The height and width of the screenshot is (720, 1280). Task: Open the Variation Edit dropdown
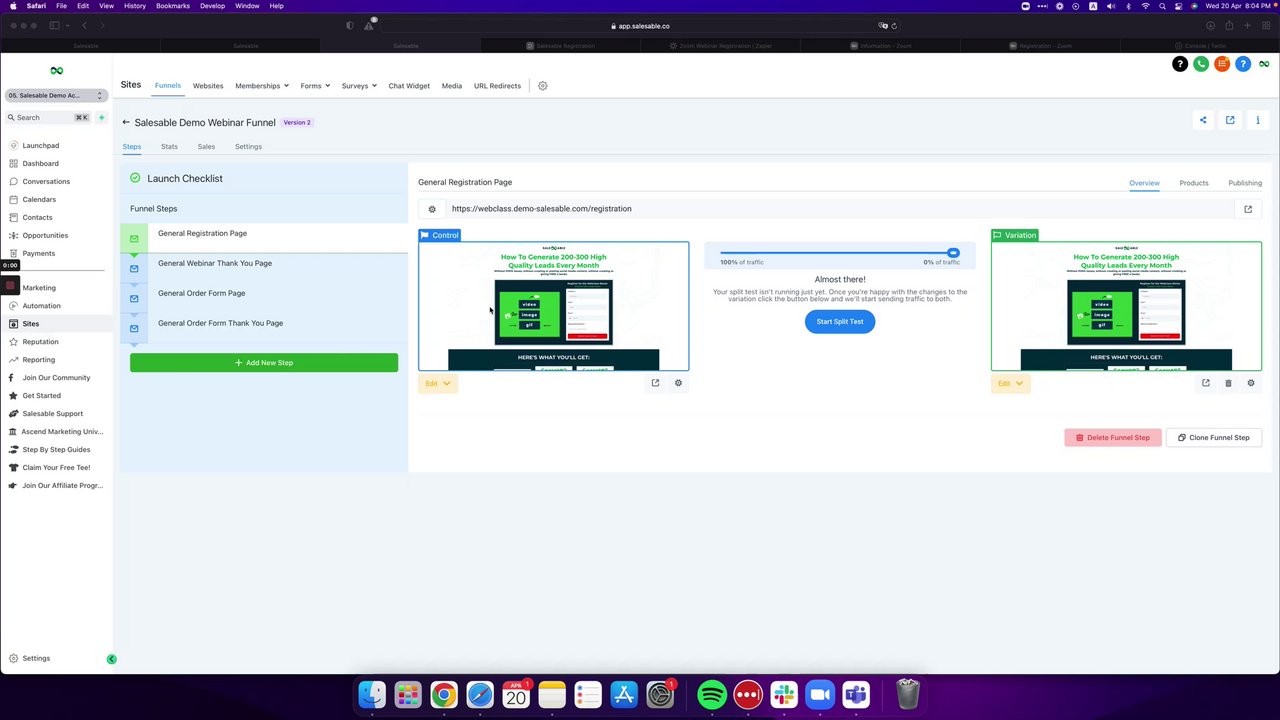1011,383
